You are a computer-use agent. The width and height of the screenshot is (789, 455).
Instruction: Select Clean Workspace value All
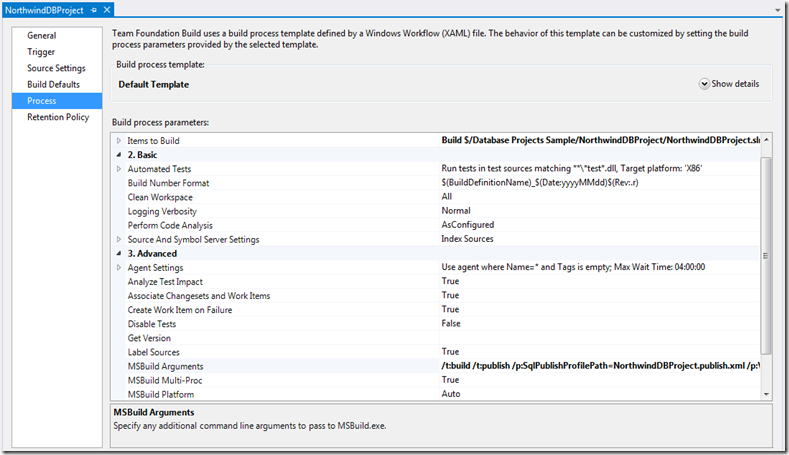click(x=447, y=197)
